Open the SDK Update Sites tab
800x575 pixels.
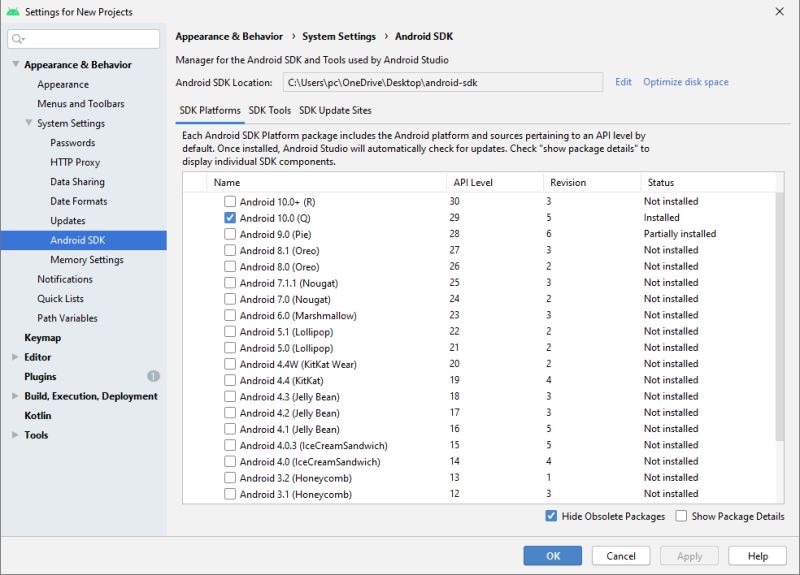[335, 111]
